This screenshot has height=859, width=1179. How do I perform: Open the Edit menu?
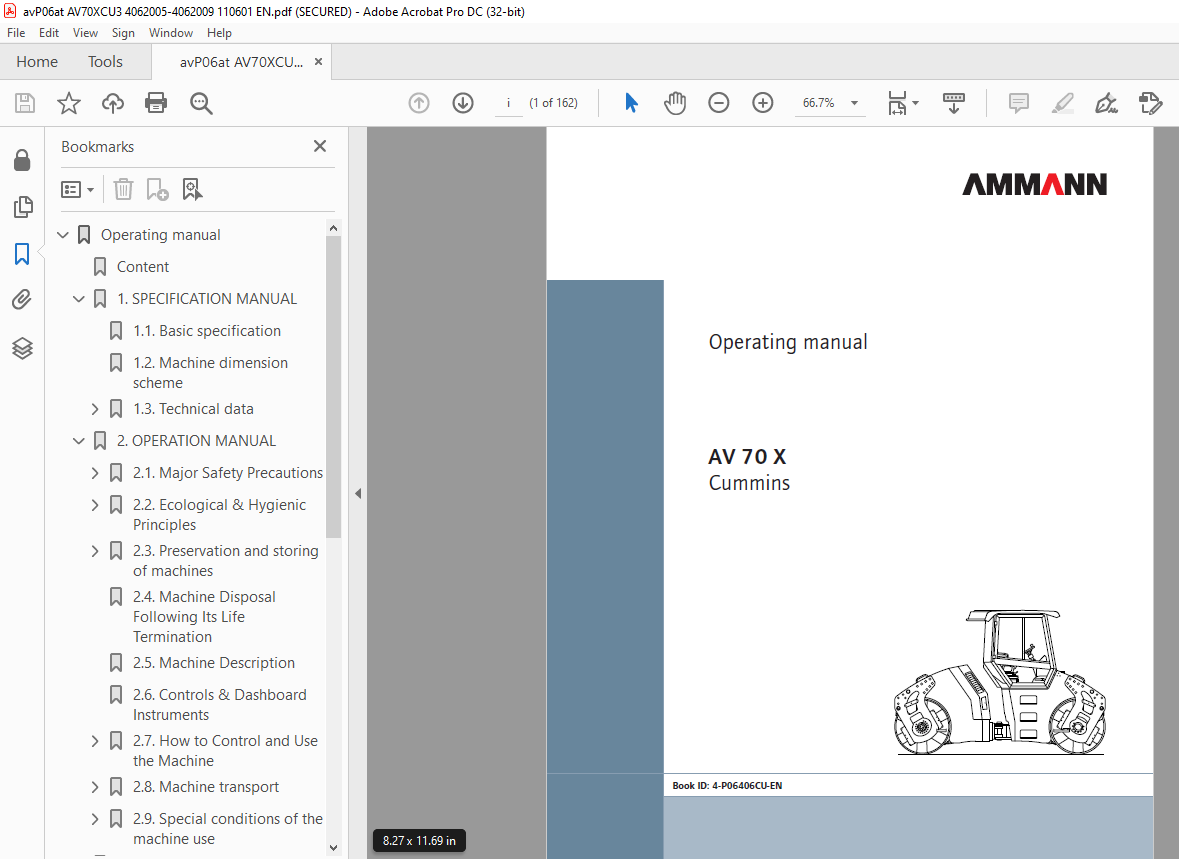pos(49,33)
